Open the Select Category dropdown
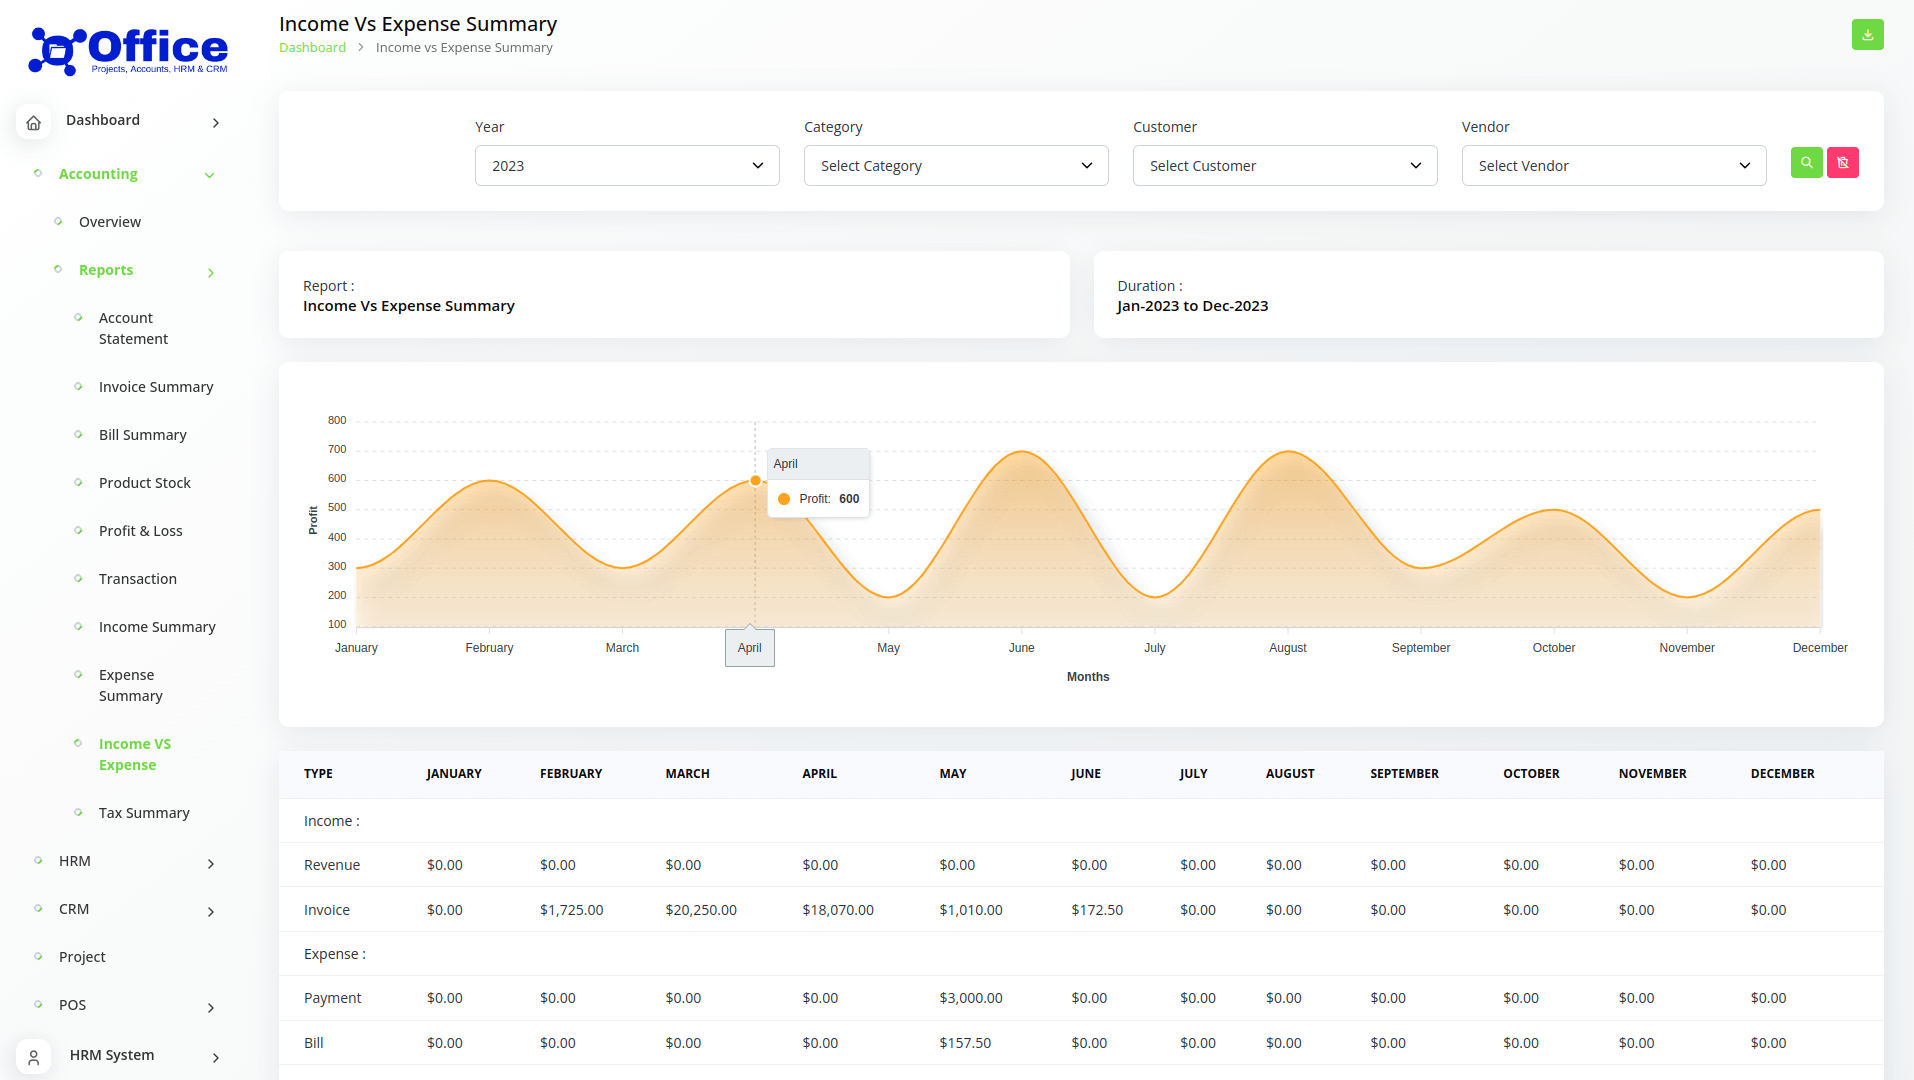Viewport: 1914px width, 1080px height. coord(955,166)
